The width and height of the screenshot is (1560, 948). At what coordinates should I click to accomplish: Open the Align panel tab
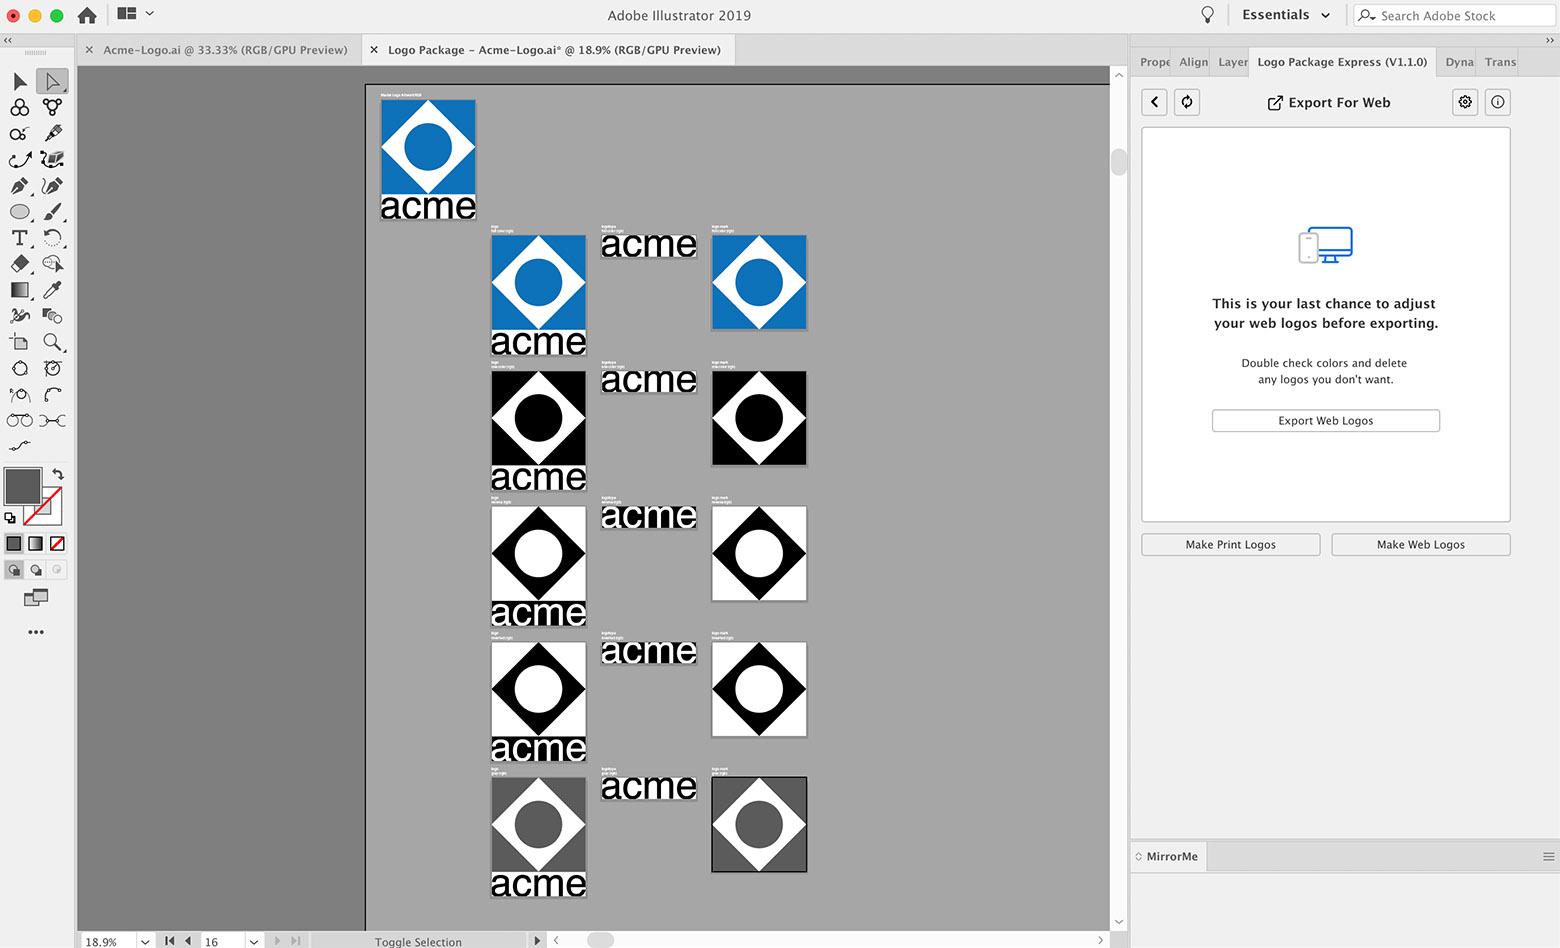[x=1193, y=62]
